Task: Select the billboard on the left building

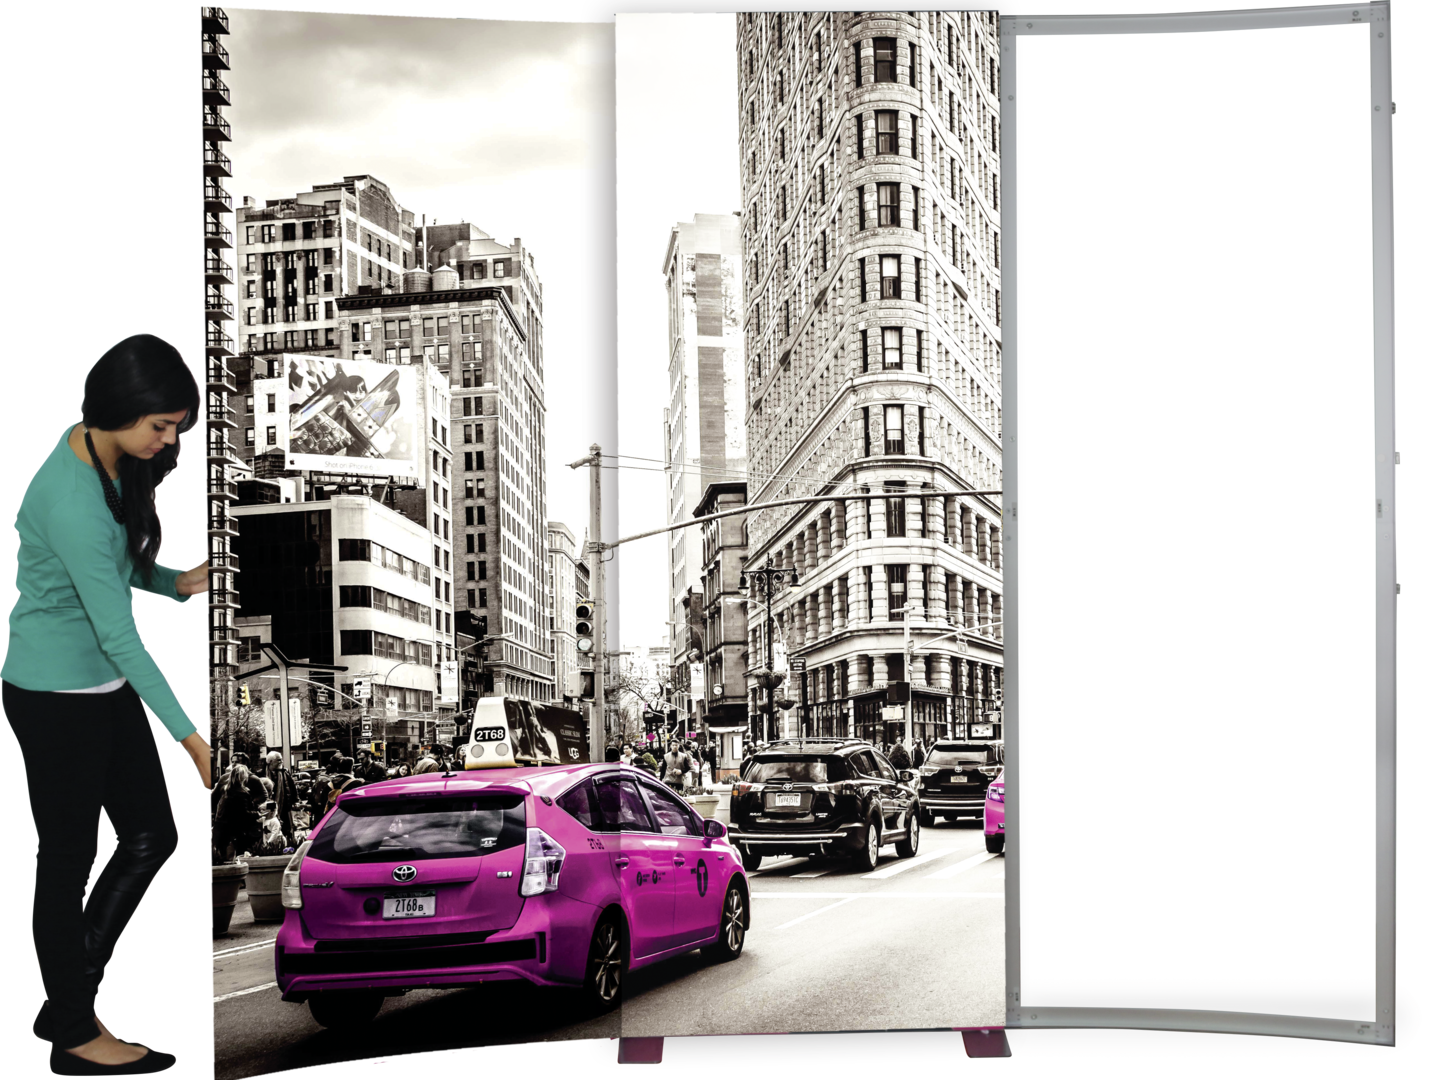Action: pos(350,413)
